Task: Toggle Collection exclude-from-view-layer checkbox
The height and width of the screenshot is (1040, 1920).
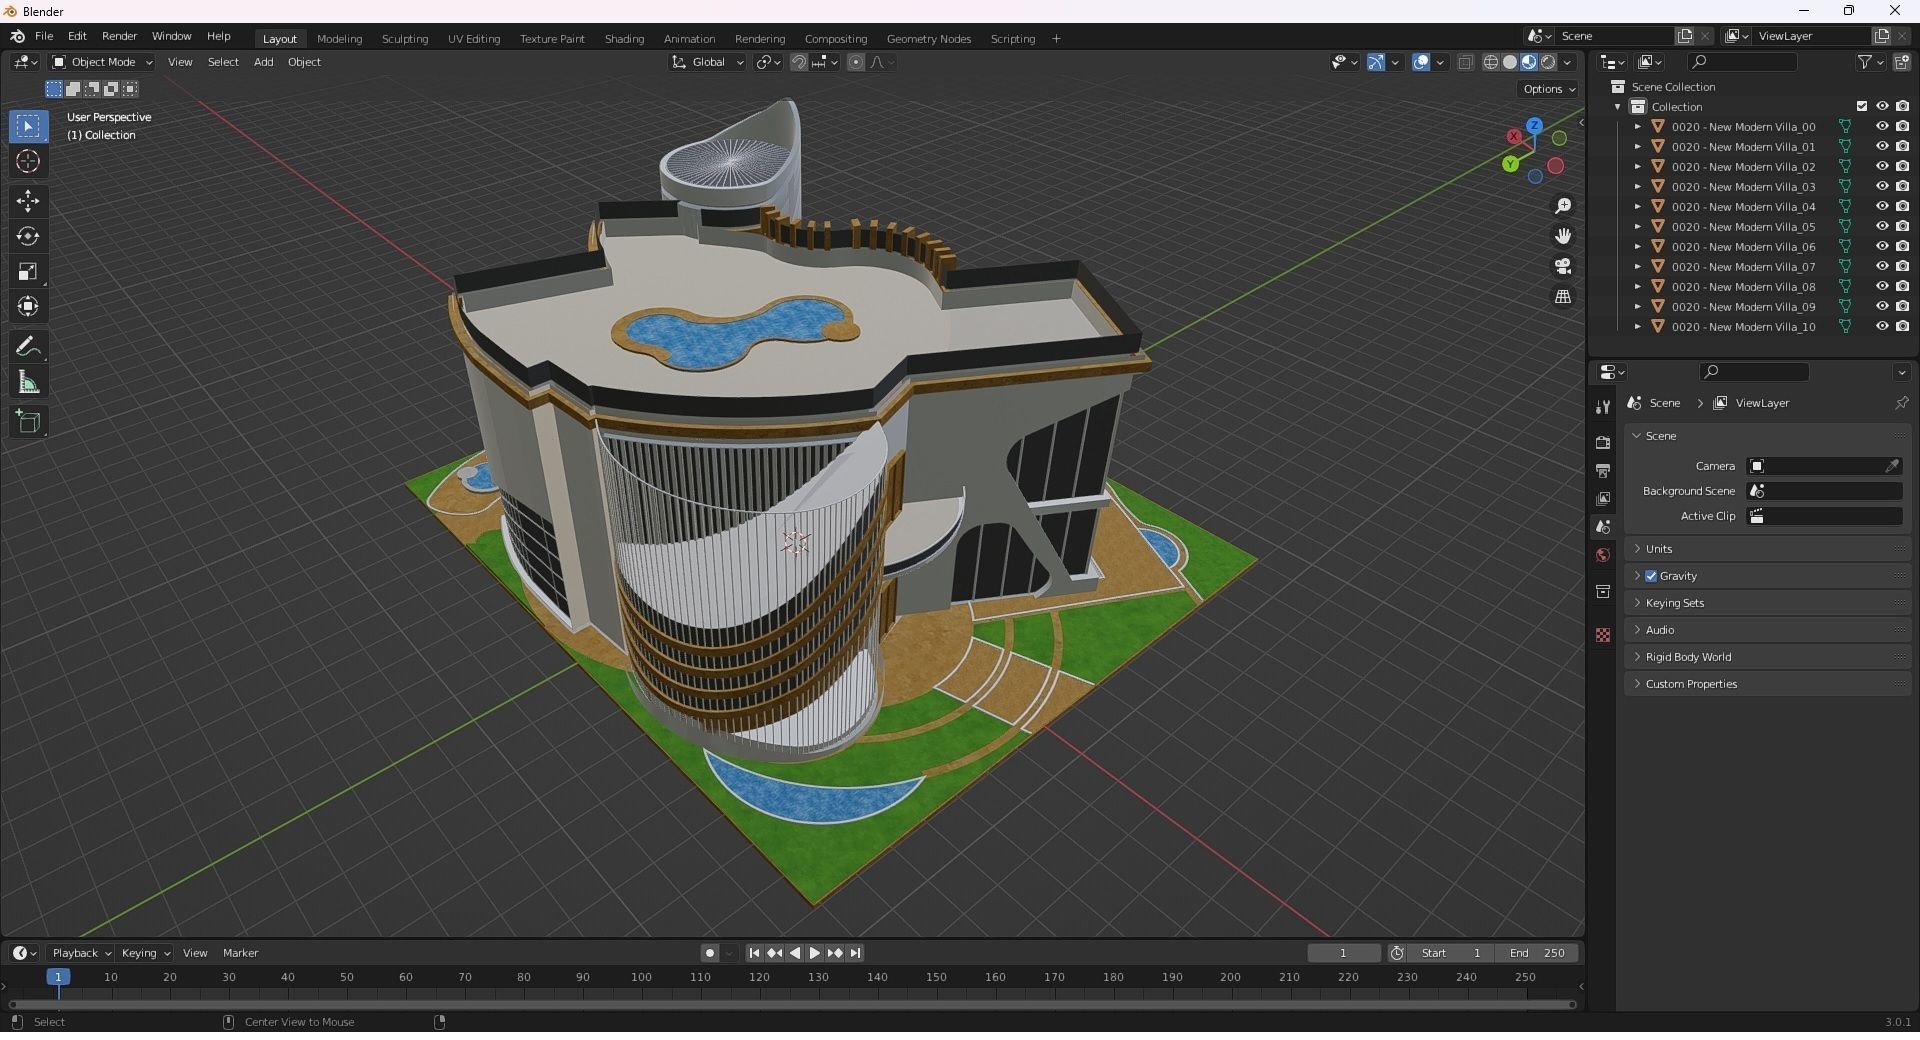Action: (1862, 107)
